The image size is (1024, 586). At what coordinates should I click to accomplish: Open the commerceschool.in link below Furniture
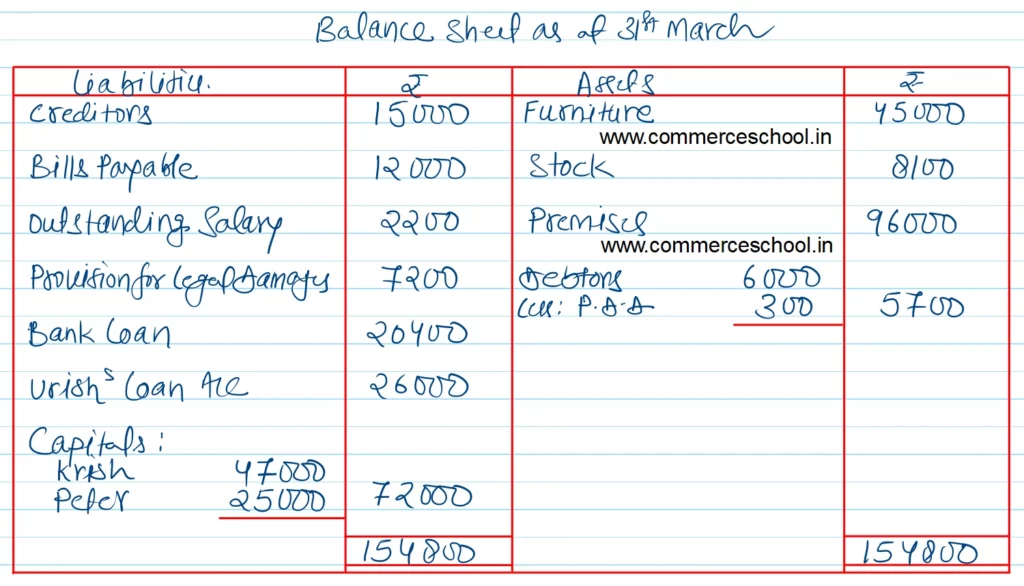[x=716, y=137]
